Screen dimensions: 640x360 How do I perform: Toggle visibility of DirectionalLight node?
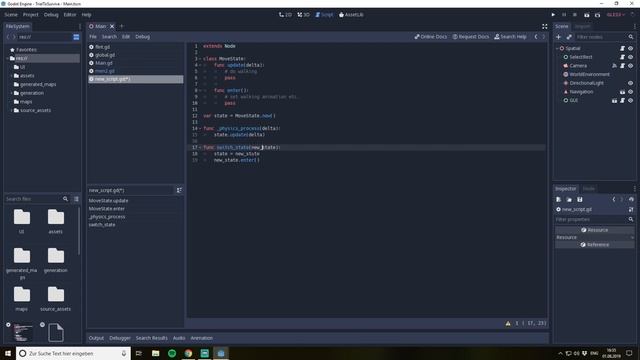(x=631, y=83)
